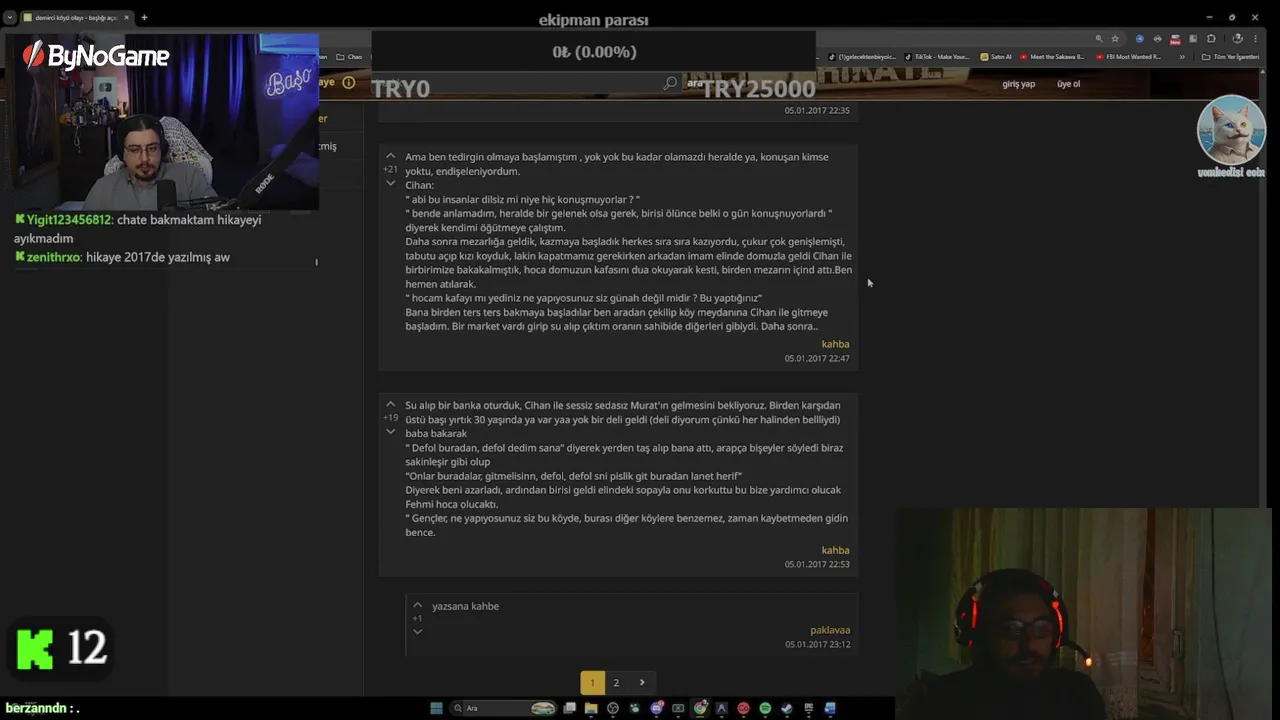Click the '+21' vote score
The height and width of the screenshot is (720, 1280).
[x=390, y=169]
